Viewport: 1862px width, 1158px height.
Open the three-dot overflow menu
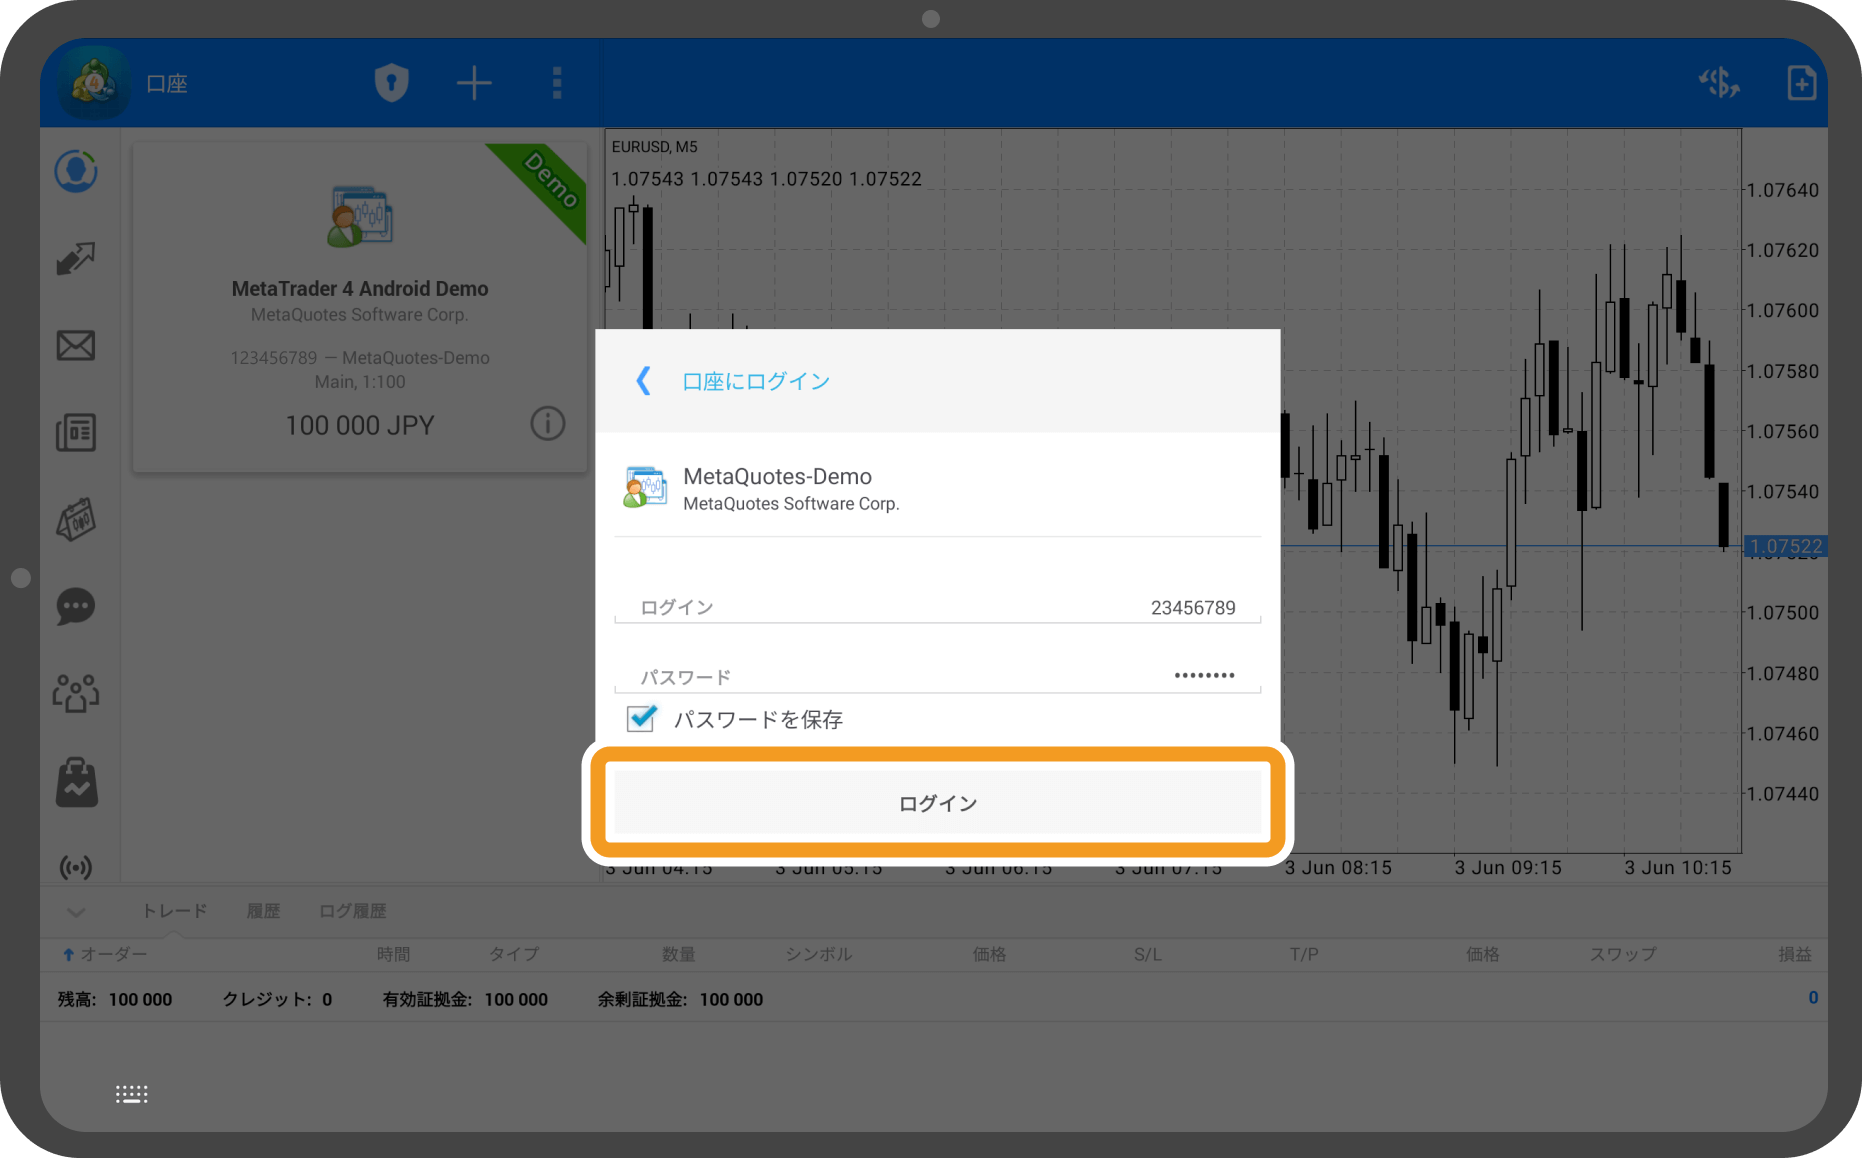pos(557,83)
